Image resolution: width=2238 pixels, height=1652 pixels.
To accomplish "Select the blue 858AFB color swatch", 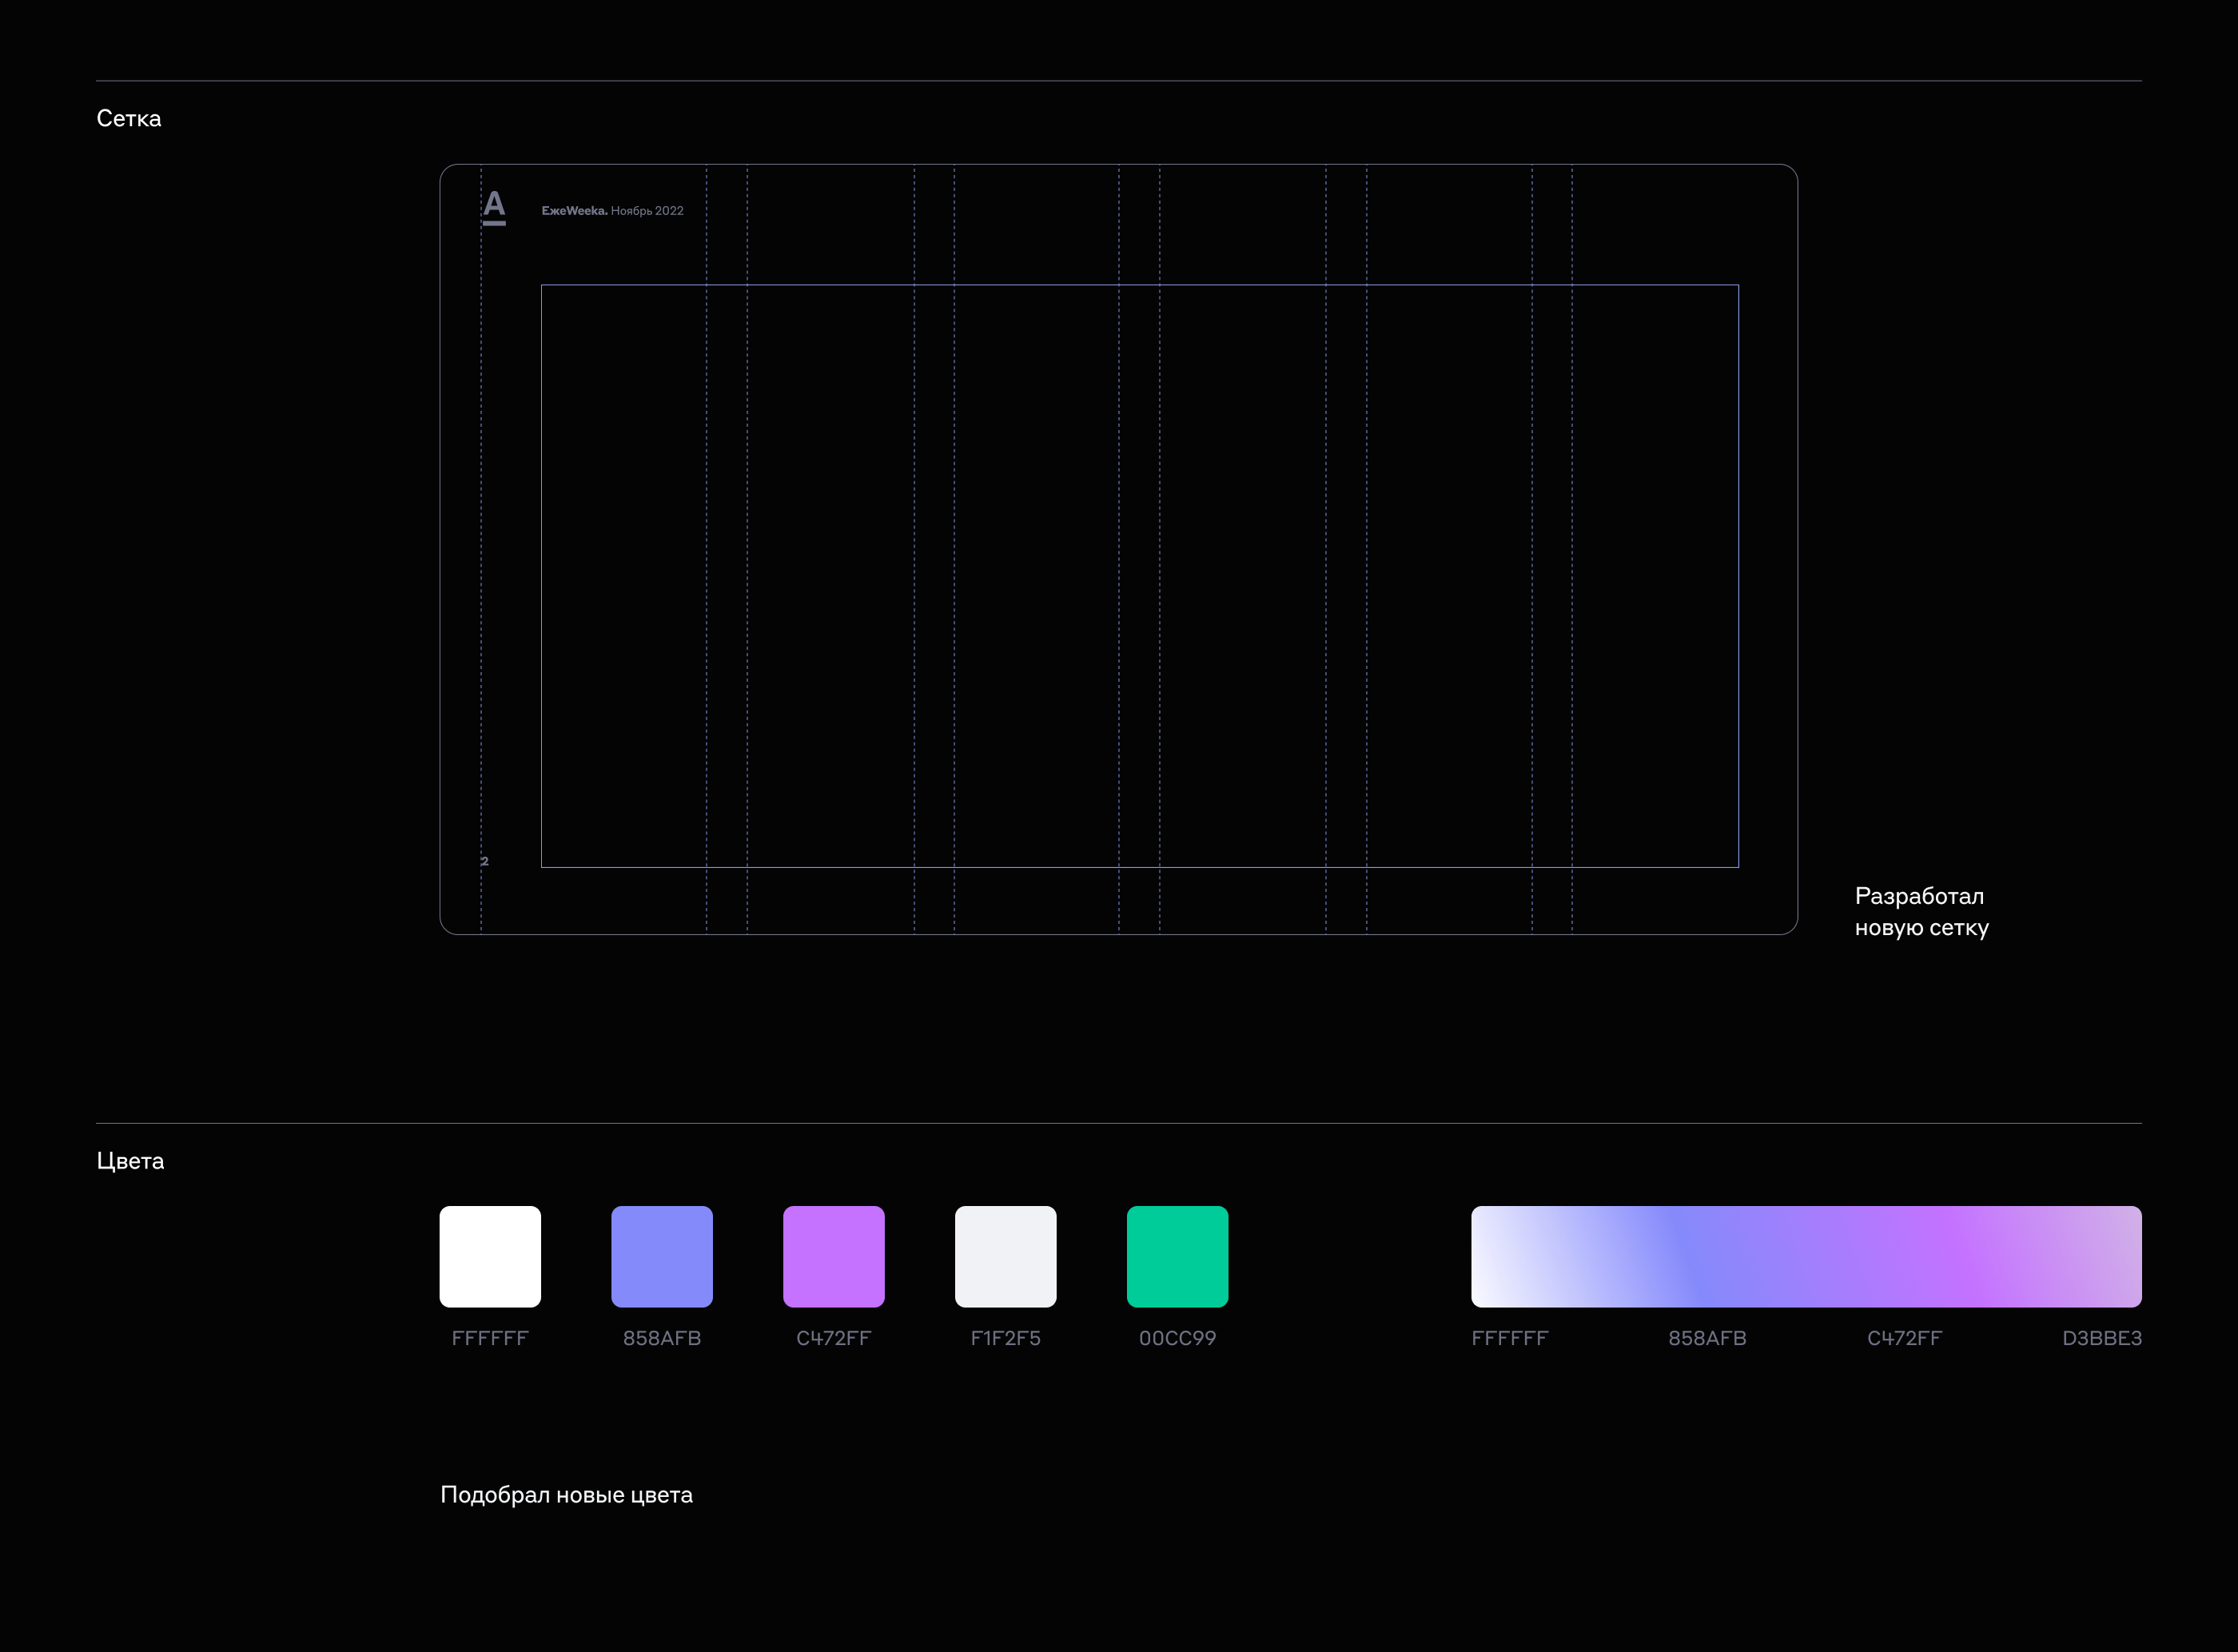I will click(662, 1256).
